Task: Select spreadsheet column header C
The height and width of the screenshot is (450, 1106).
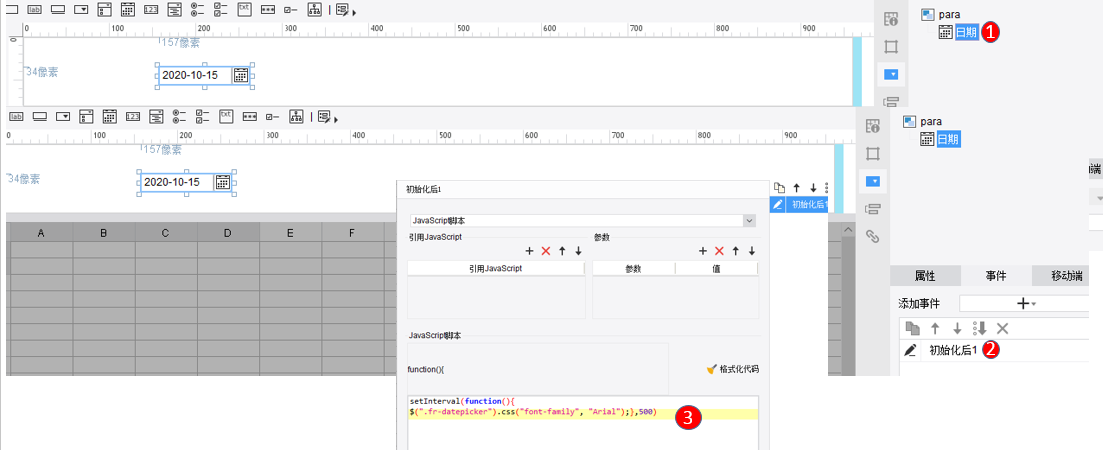Action: (165, 232)
